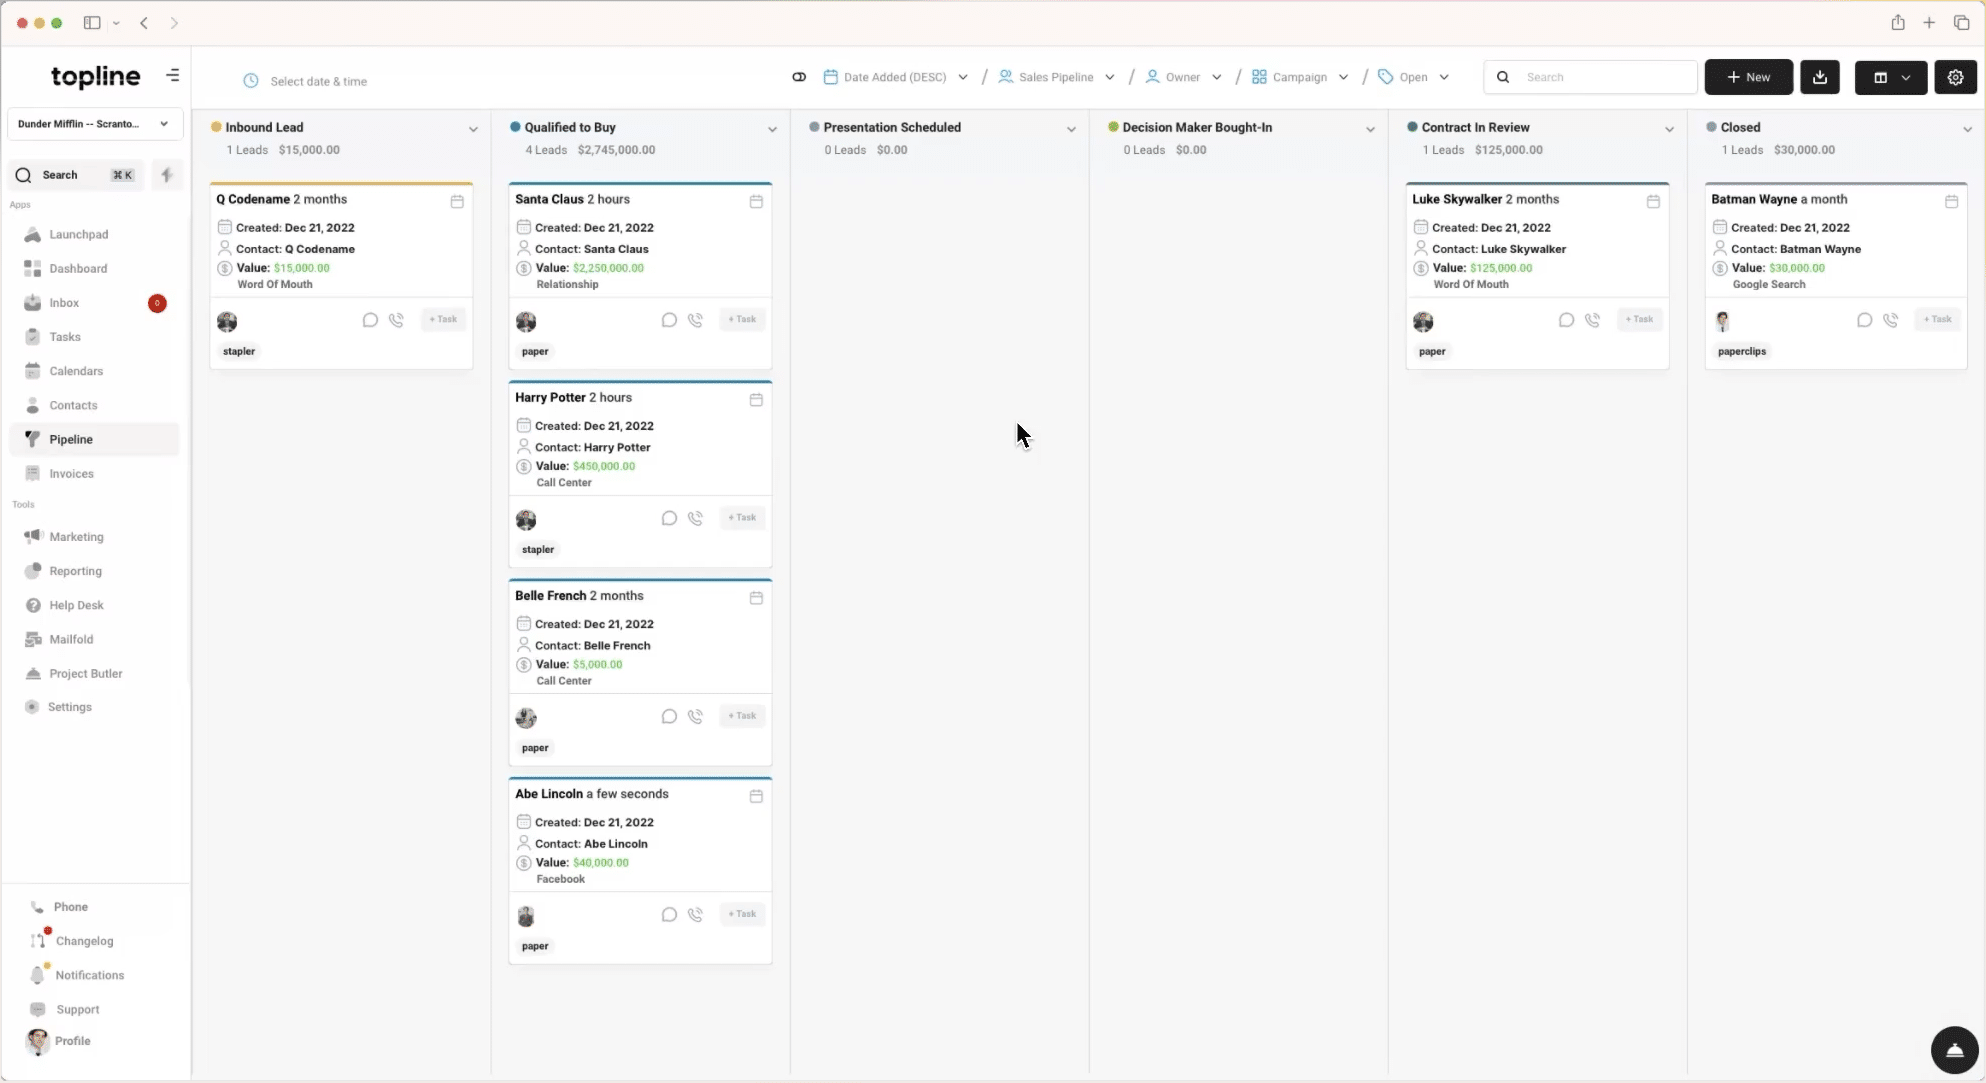Add a task to Abe Lincoln card
The image size is (1986, 1083).
pyautogui.click(x=742, y=913)
